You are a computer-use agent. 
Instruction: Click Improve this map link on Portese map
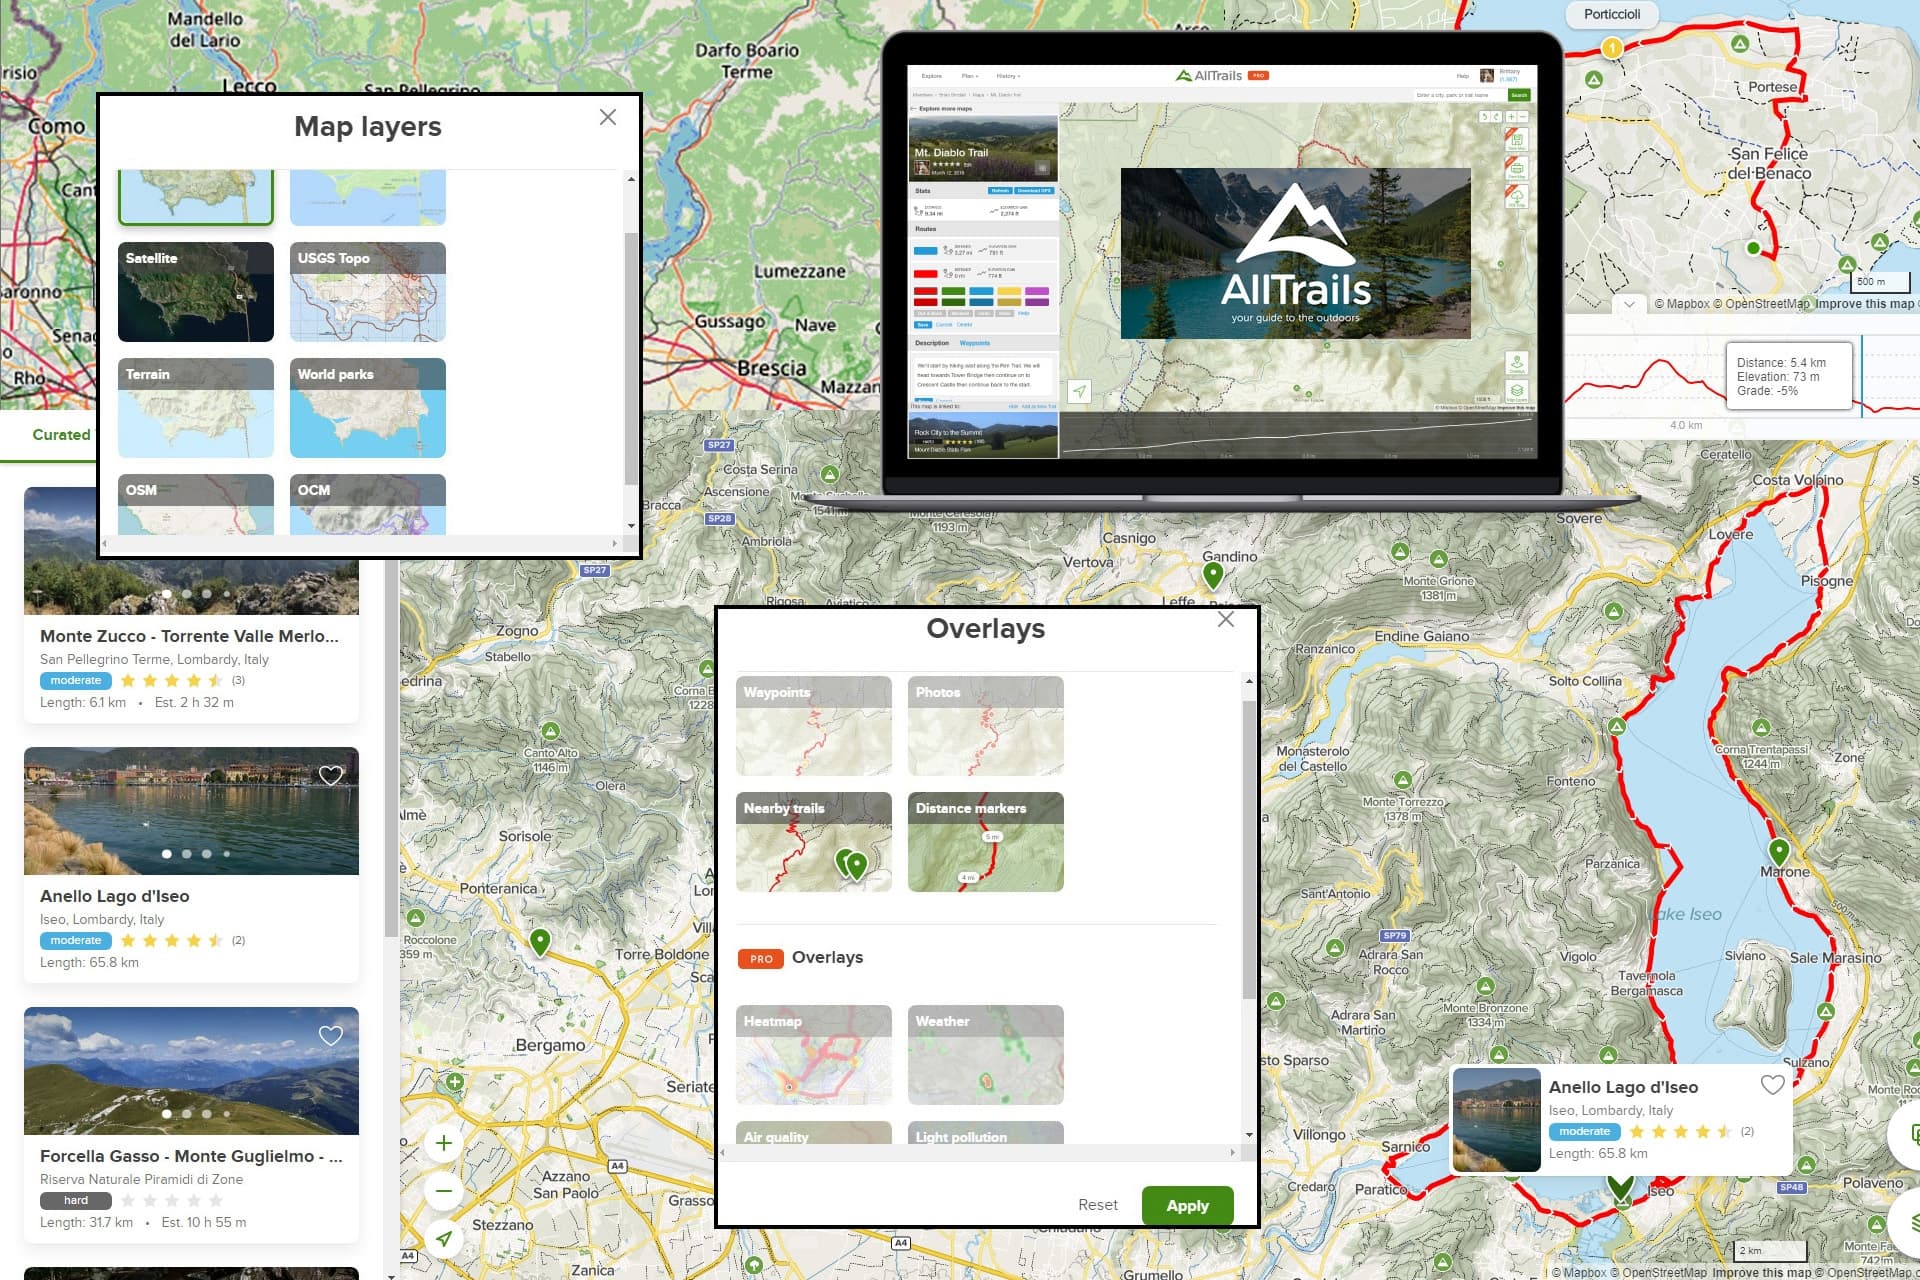(x=1864, y=304)
